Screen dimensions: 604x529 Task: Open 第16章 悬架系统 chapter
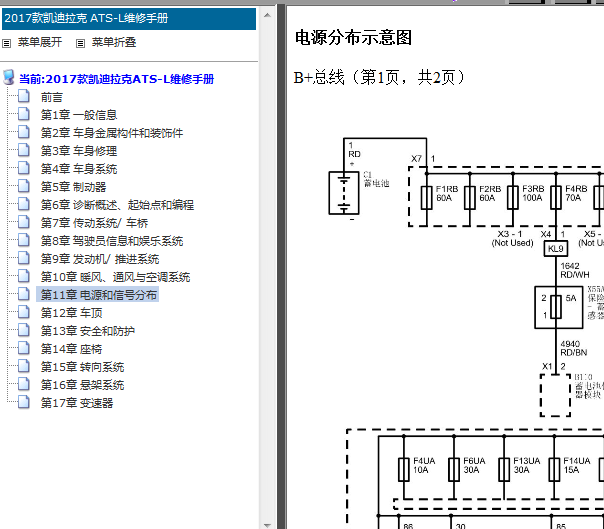pos(82,385)
